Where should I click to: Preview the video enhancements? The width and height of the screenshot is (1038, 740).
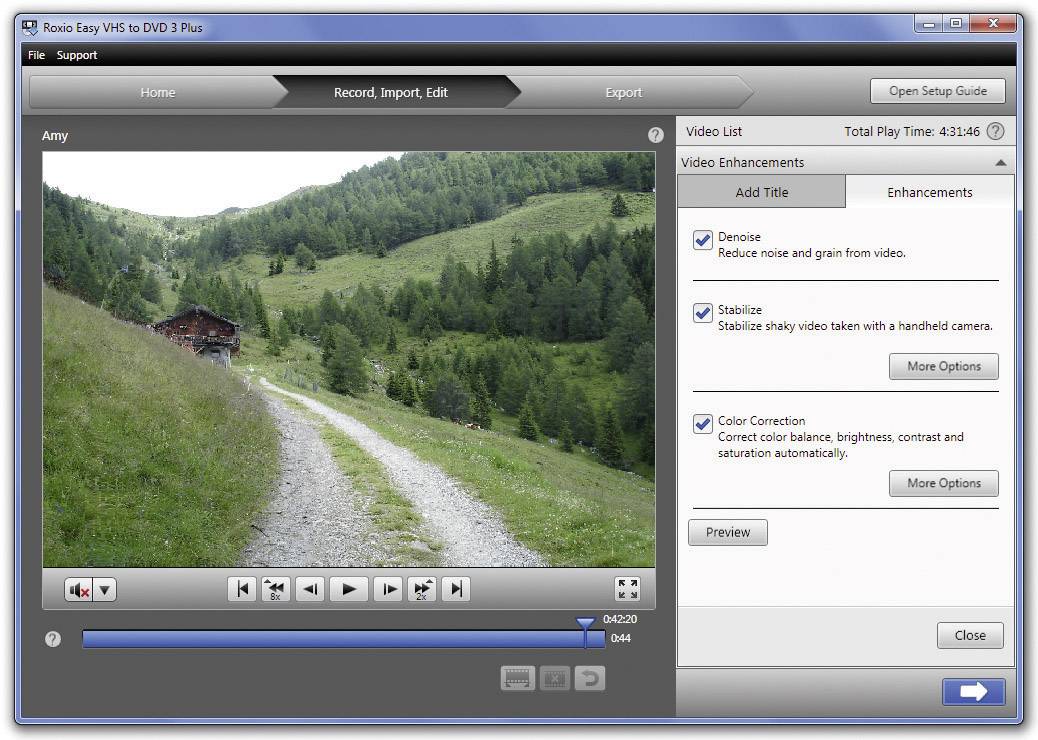727,532
